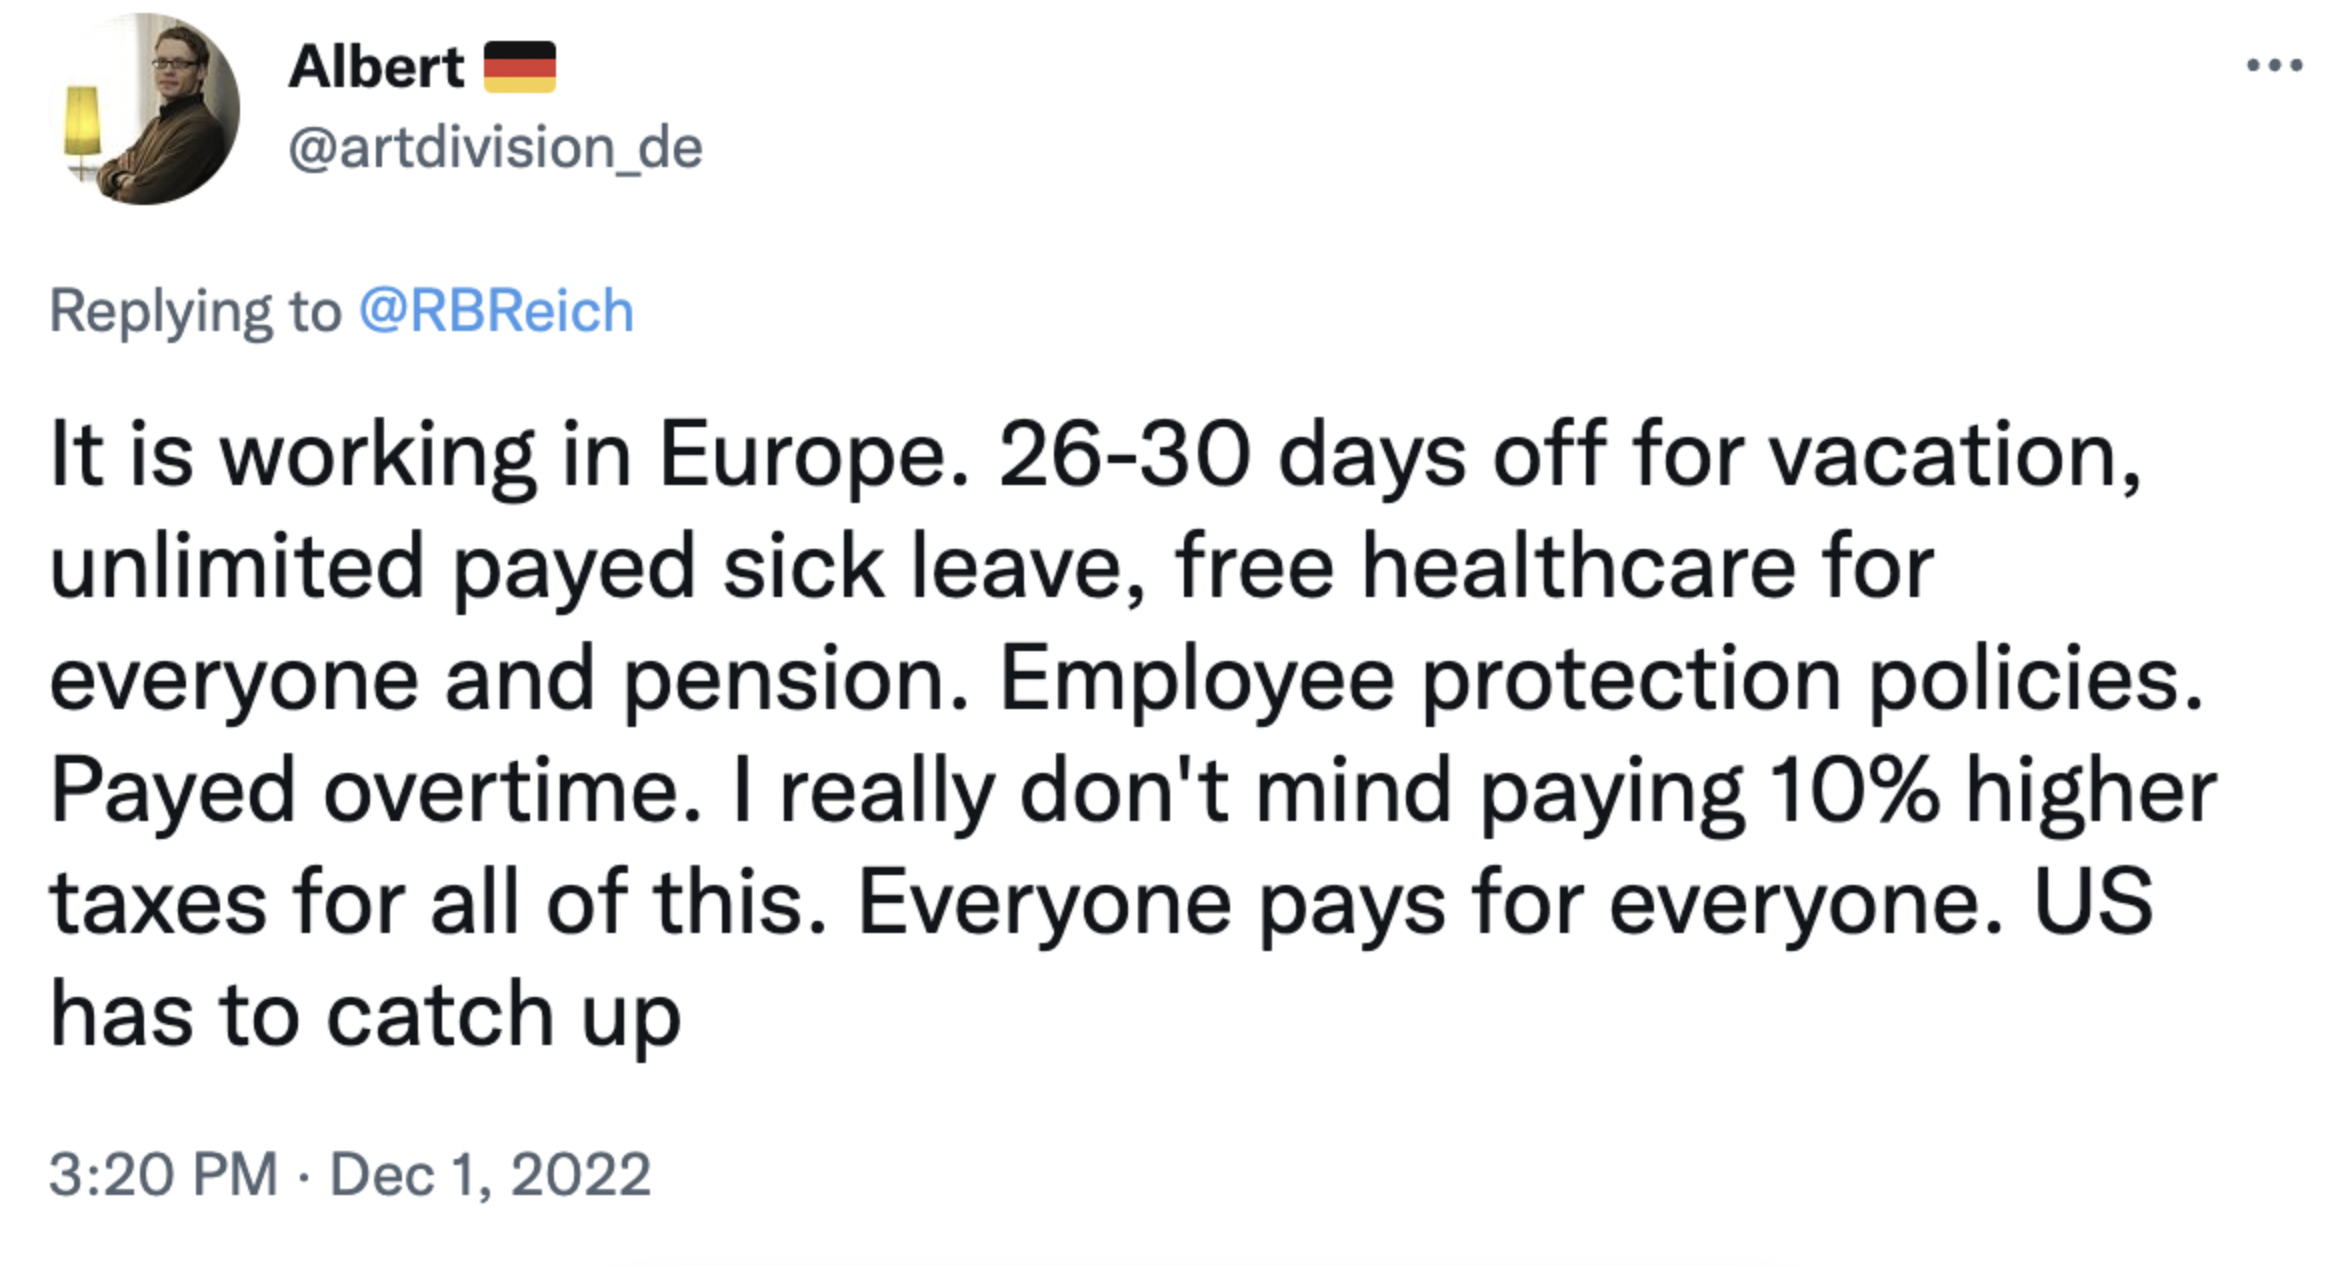
Task: Click the Dec 1, 2022 date
Action: pyautogui.click(x=490, y=1173)
